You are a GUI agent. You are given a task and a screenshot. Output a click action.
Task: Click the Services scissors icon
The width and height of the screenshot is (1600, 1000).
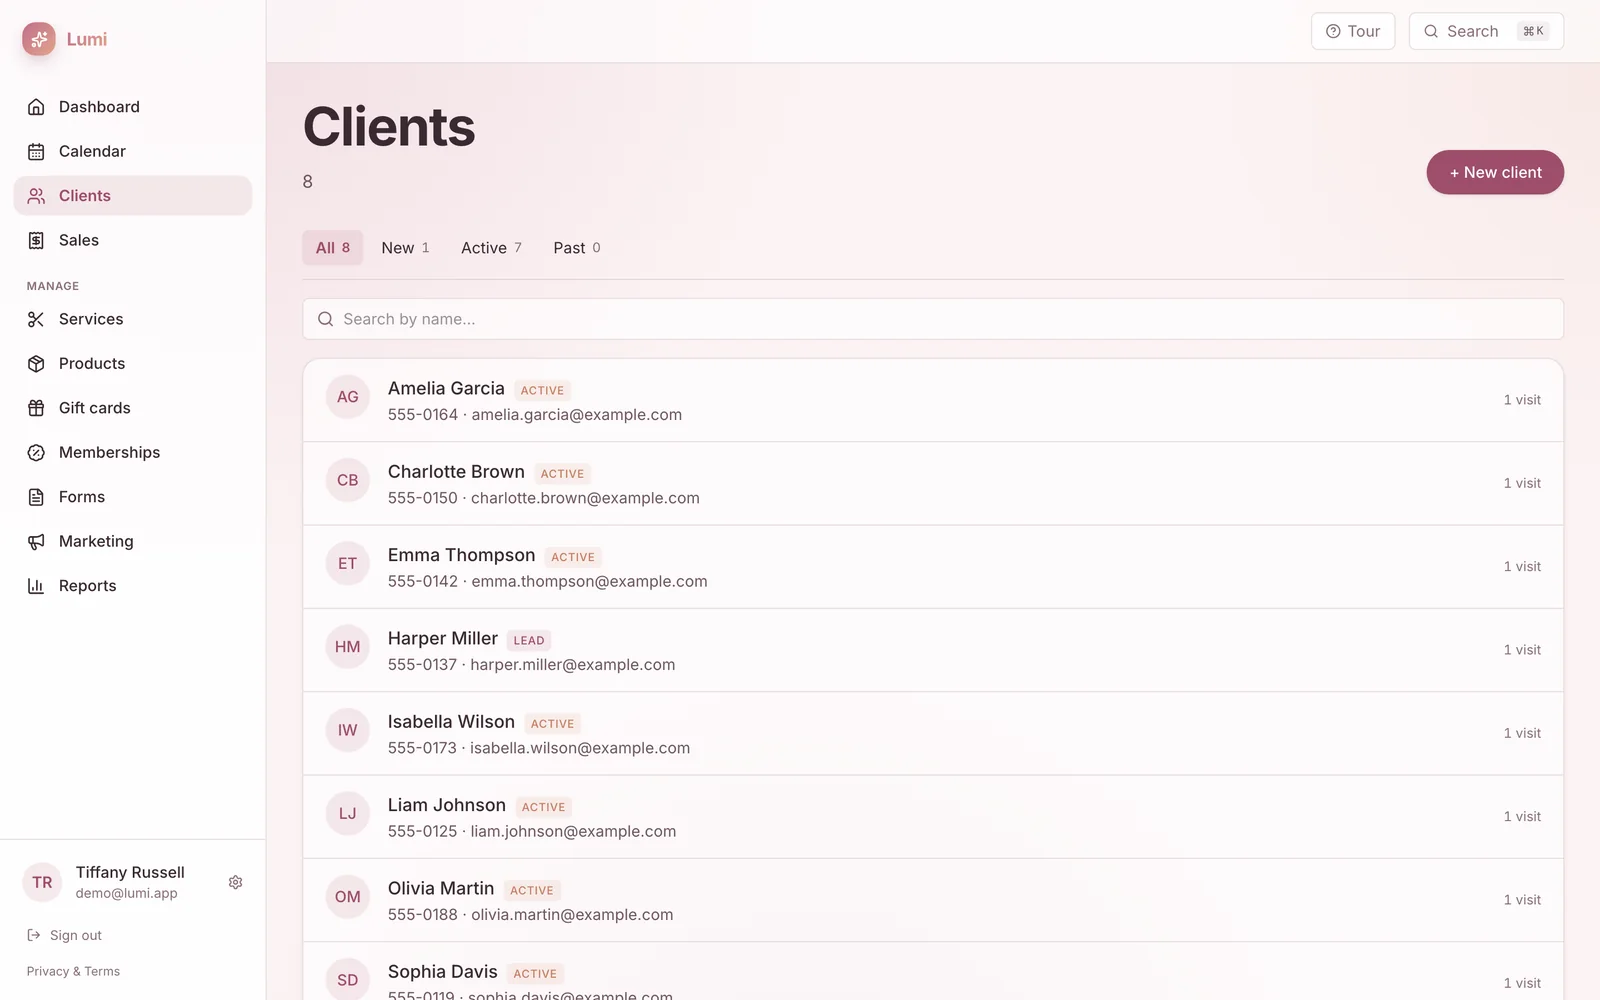click(x=36, y=319)
